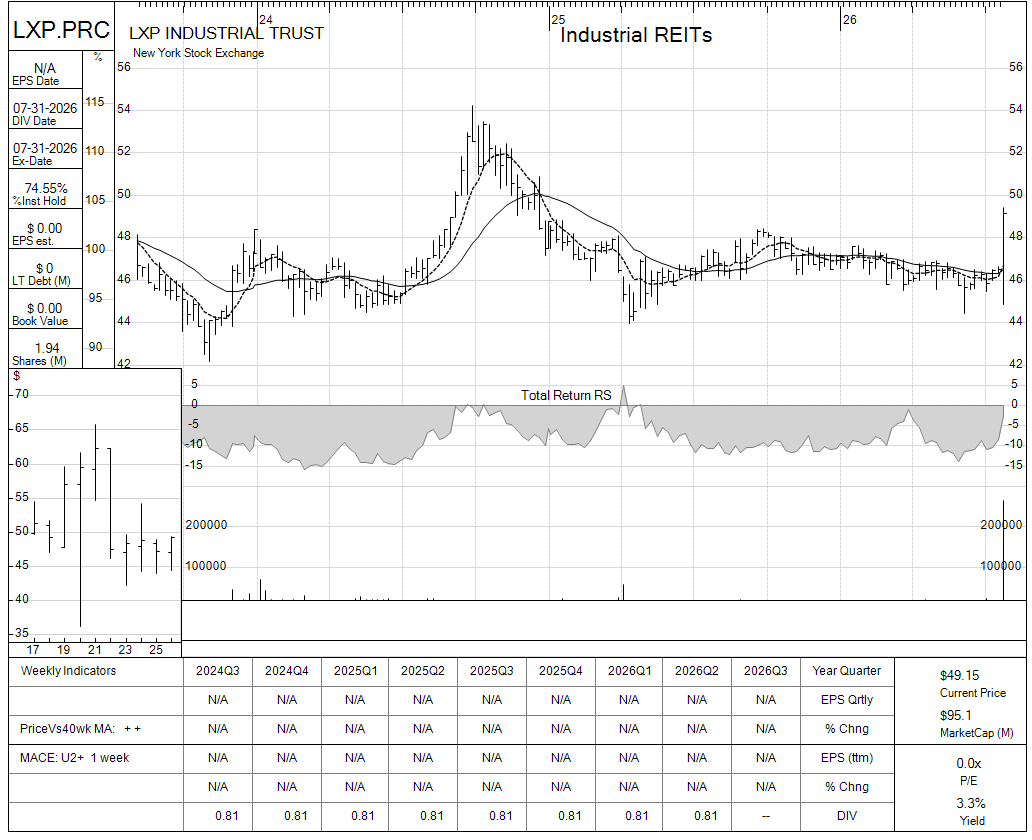Click the 2025Q4 column header
Viewport: 1032px width, 840px height.
click(561, 671)
